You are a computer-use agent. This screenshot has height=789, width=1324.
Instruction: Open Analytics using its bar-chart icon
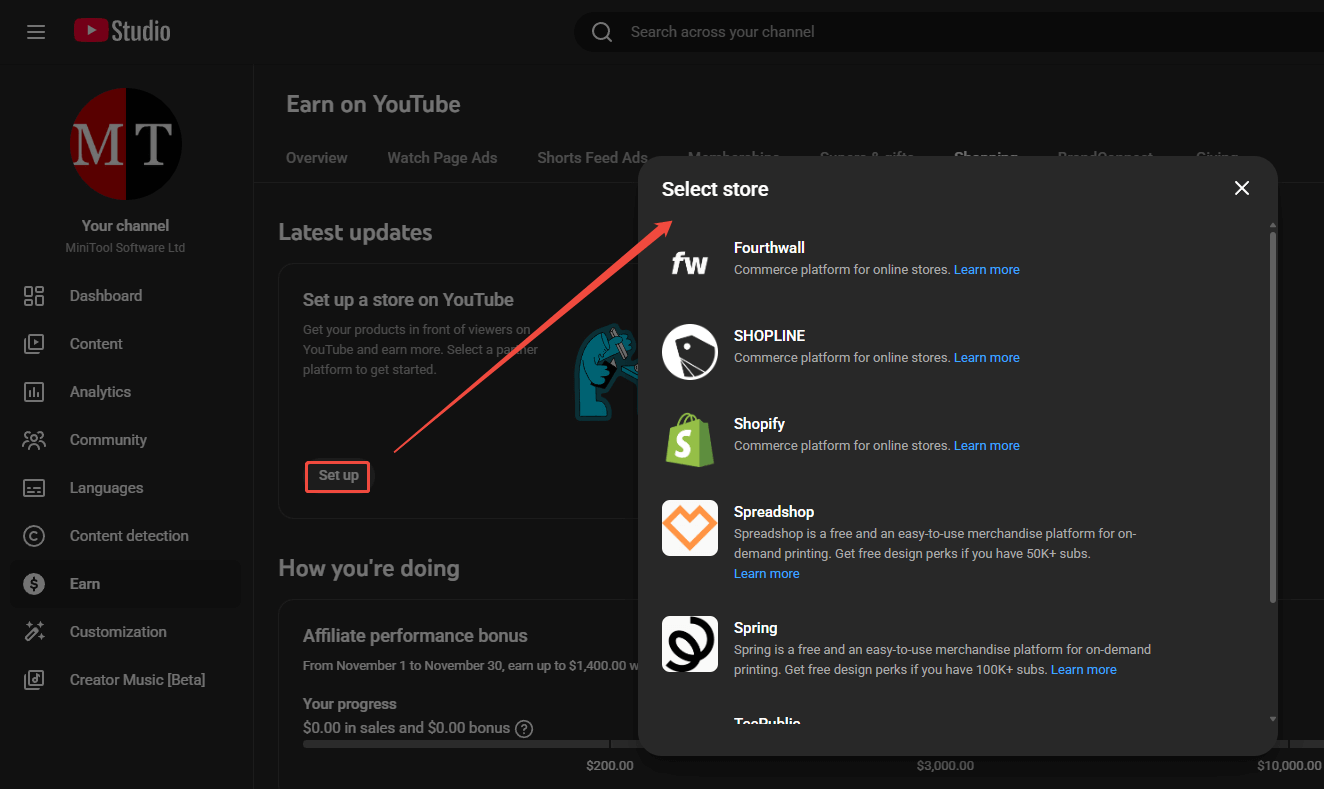tap(33, 391)
